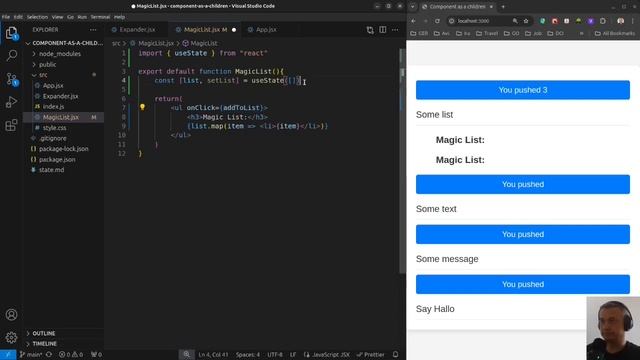Switch to the Expander.jsx editor tab
640x360 pixels.
coord(136,30)
